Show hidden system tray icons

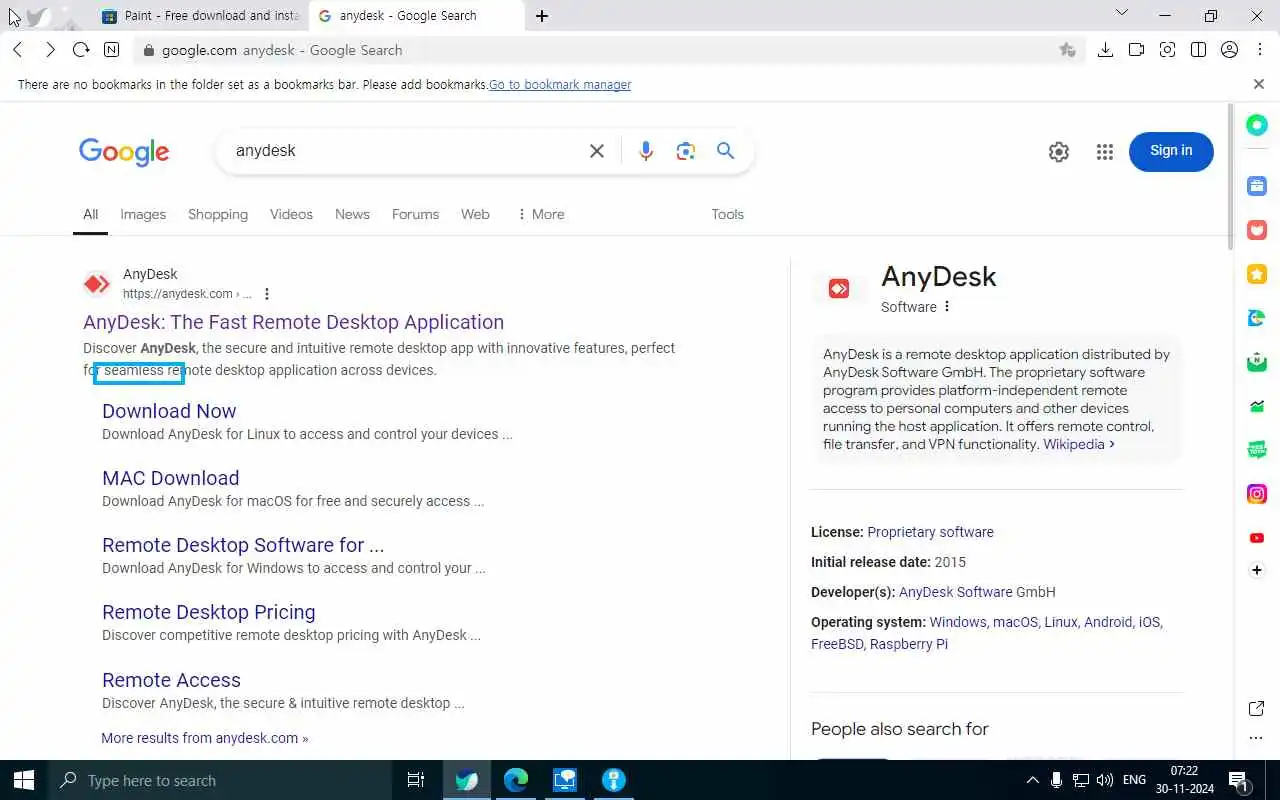coord(1032,780)
